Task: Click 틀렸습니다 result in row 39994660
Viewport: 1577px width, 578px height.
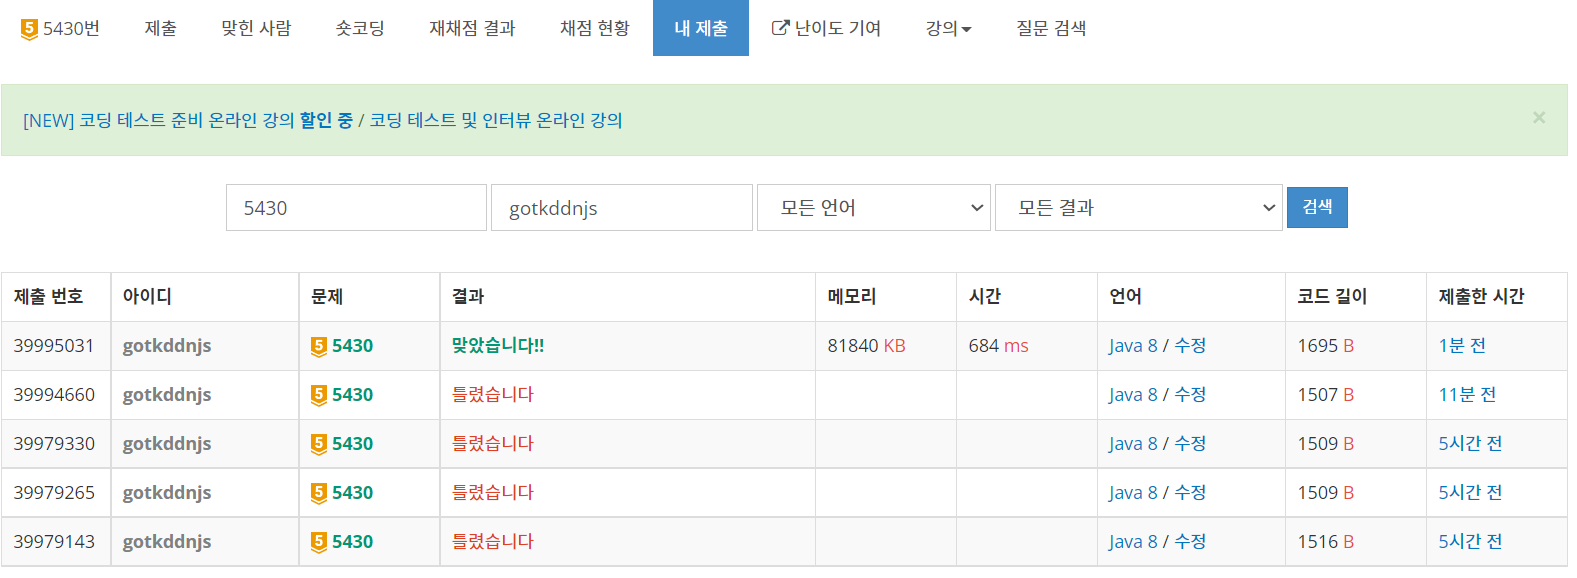Action: click(493, 395)
